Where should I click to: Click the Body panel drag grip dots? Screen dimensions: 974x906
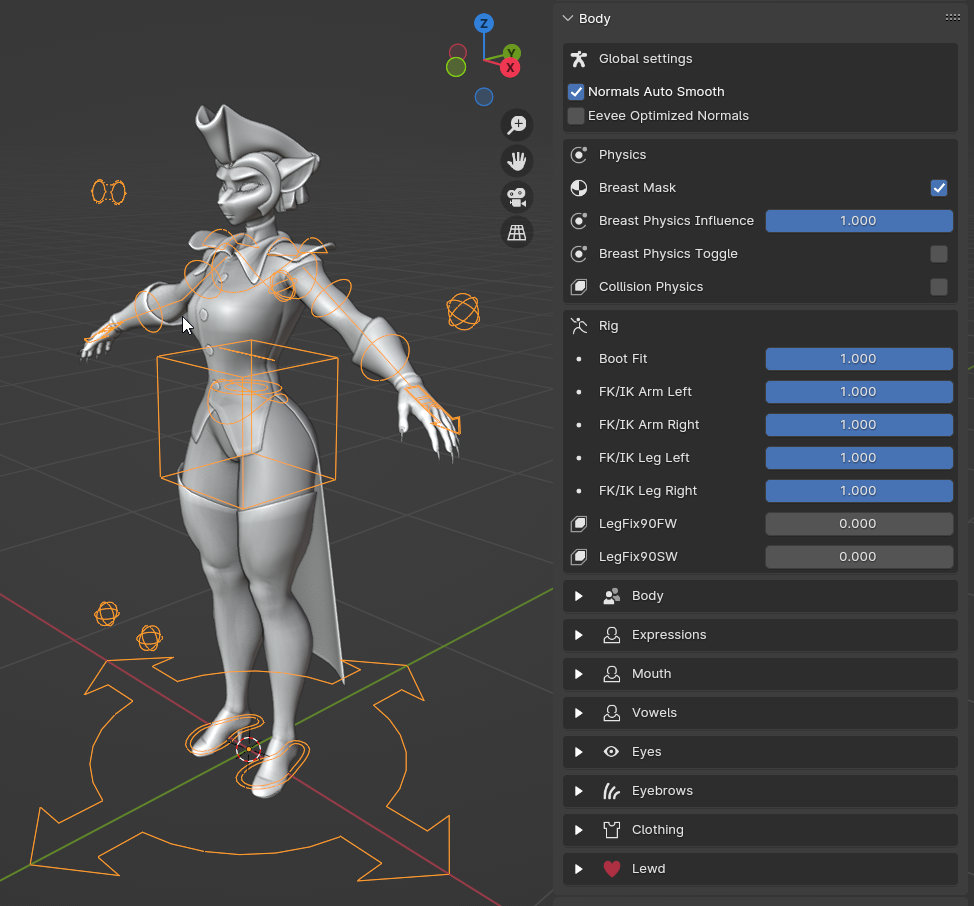coord(952,17)
